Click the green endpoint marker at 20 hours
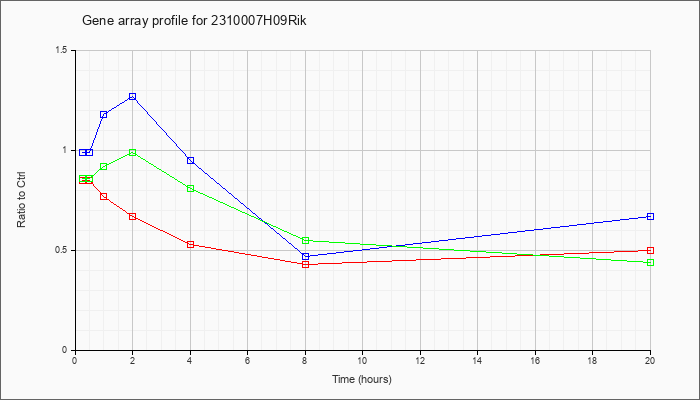Image resolution: width=700 pixels, height=400 pixels. [650, 262]
